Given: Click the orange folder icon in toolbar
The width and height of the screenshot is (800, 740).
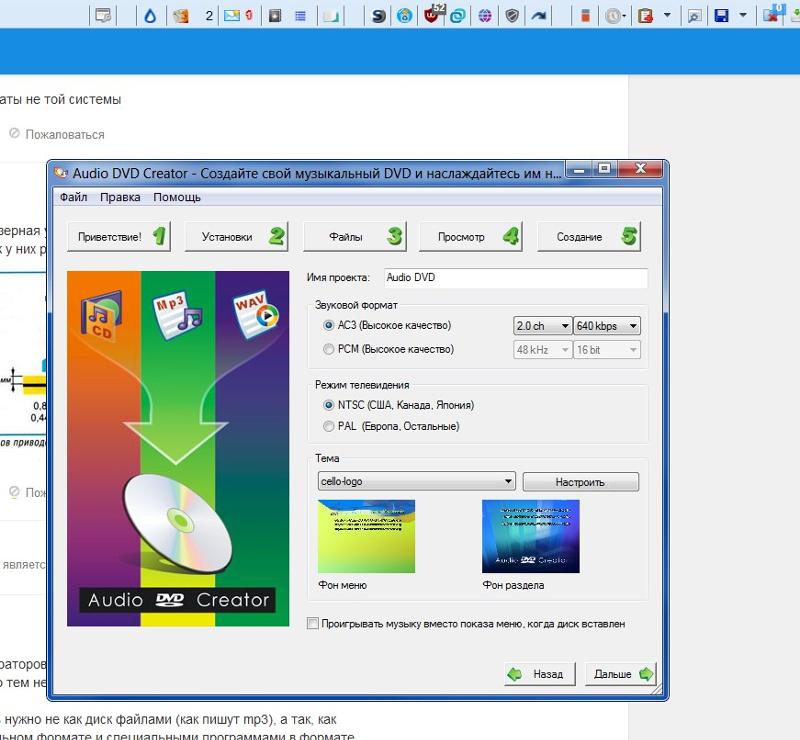Looking at the screenshot, I should pos(180,16).
